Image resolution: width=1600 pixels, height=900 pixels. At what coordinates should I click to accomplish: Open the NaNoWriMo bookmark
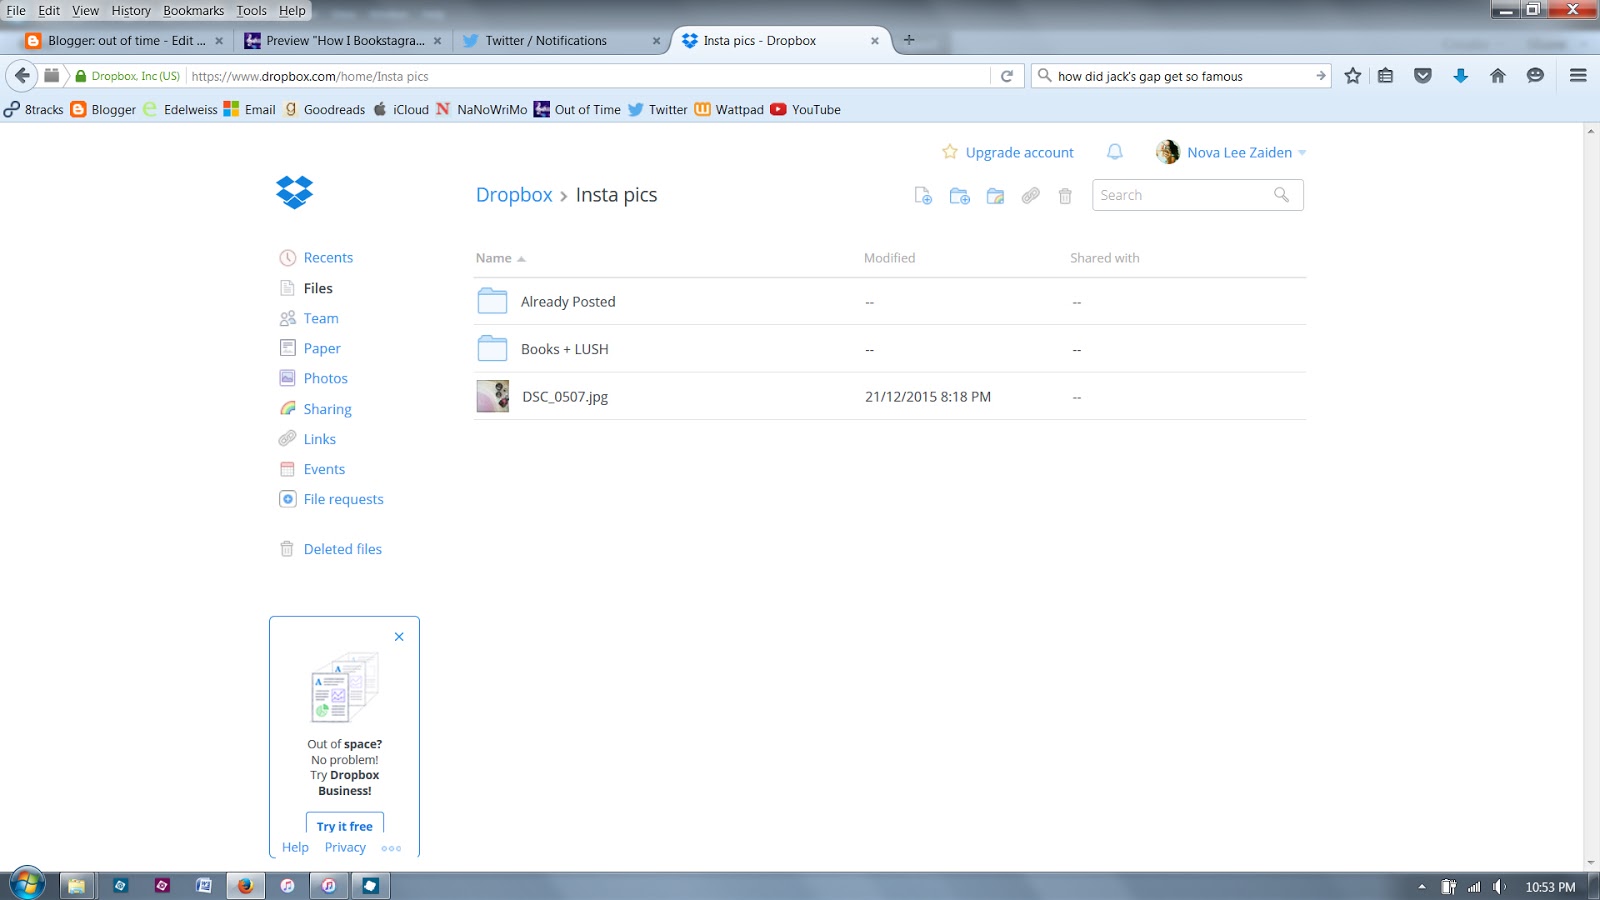click(x=481, y=110)
